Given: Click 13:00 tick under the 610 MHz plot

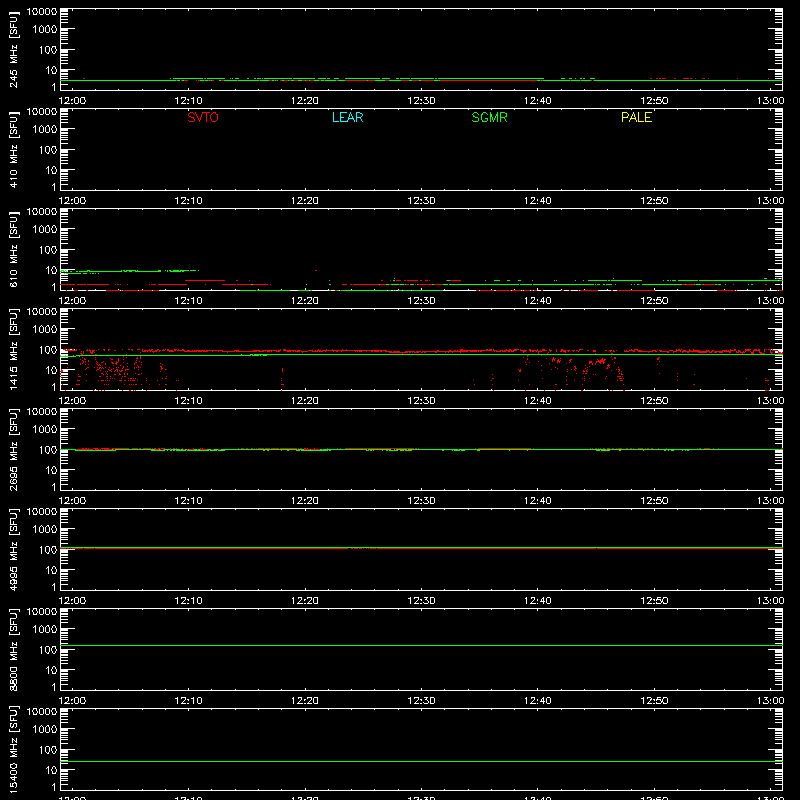Looking at the screenshot, I should point(770,301).
